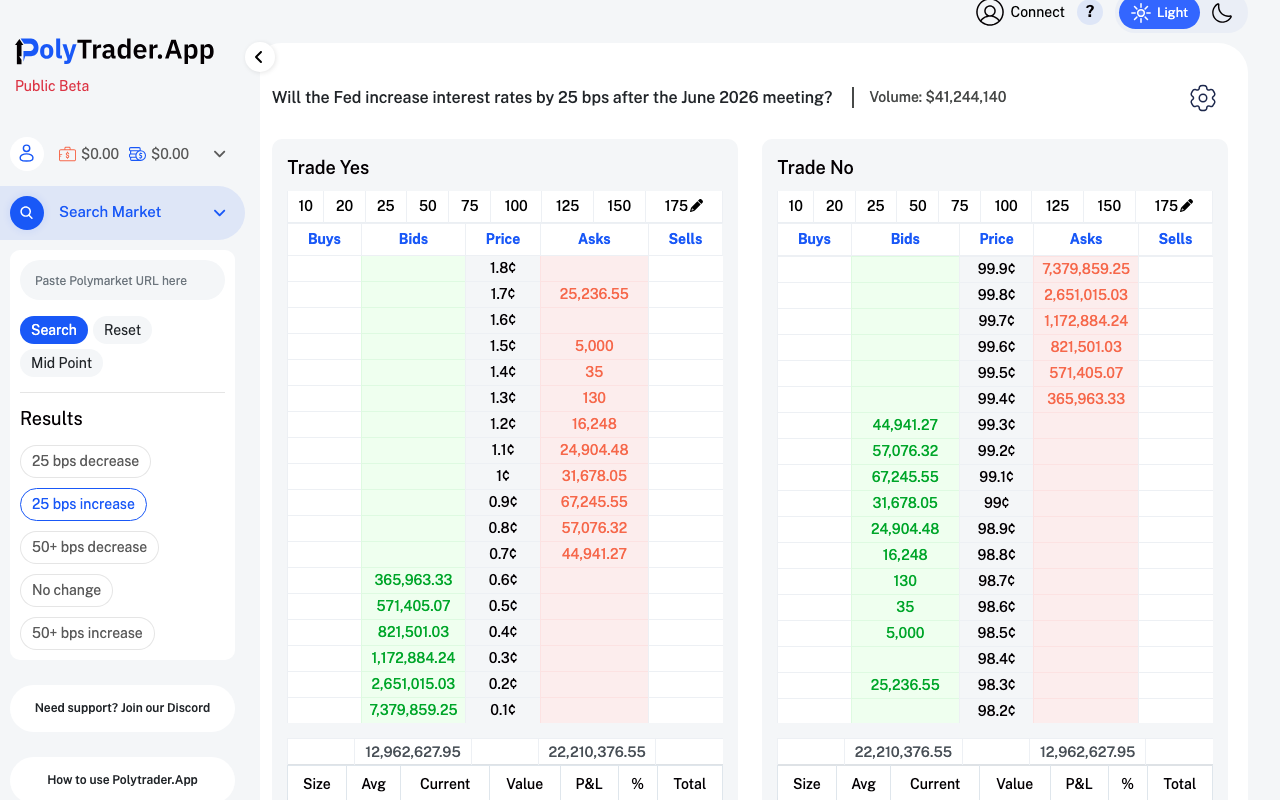Image resolution: width=1280 pixels, height=800 pixels.
Task: Click the P&L column header under Trade Yes
Action: click(589, 784)
